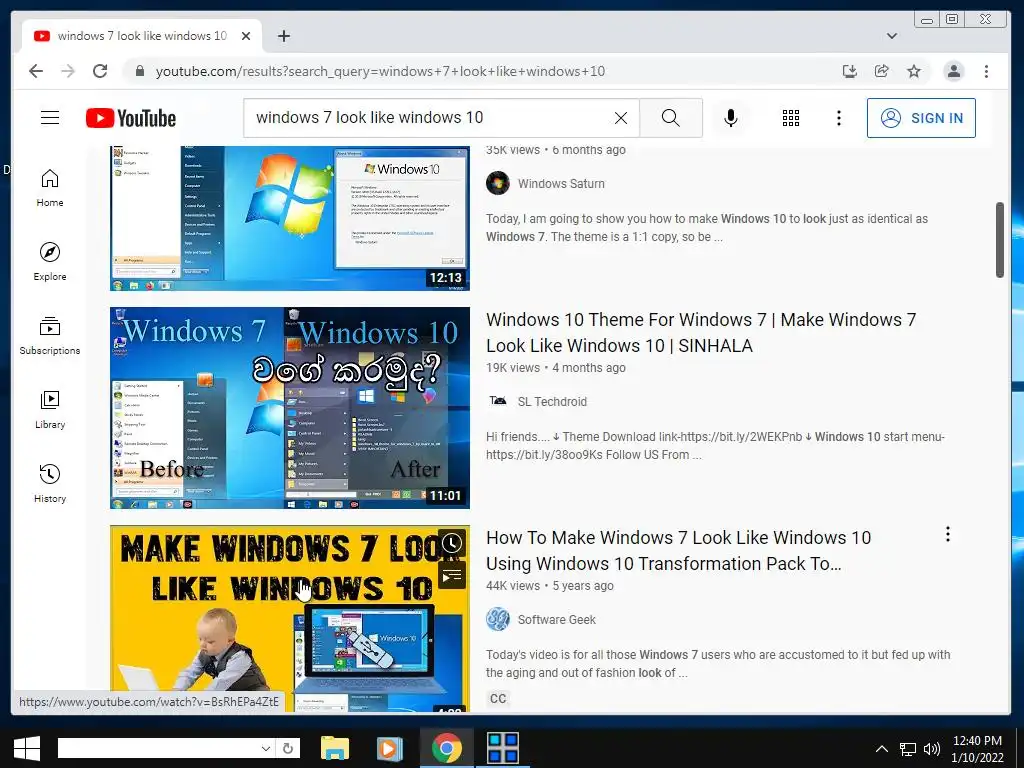Click '35K views • 6 months ago' text

point(556,150)
